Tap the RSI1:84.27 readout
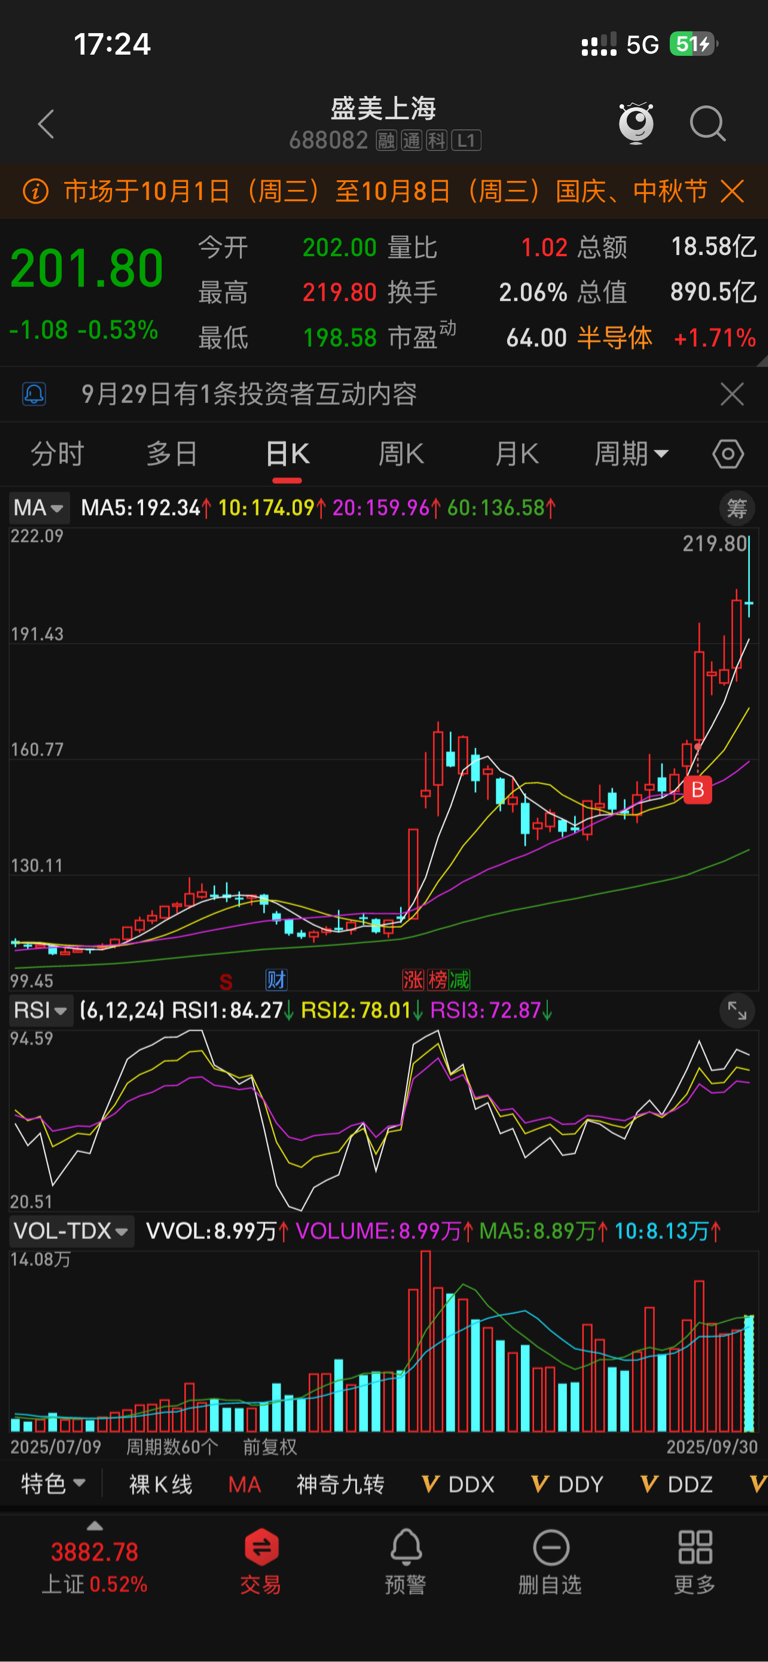This screenshot has height=1662, width=768. tap(232, 1011)
